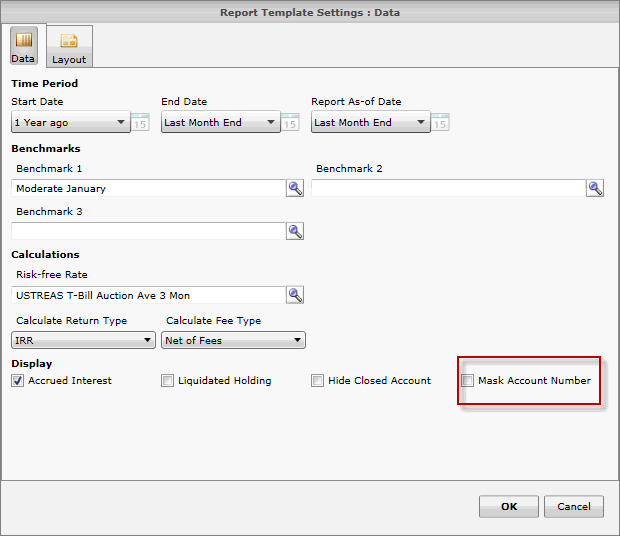Open the End Date dropdown list

(271, 123)
